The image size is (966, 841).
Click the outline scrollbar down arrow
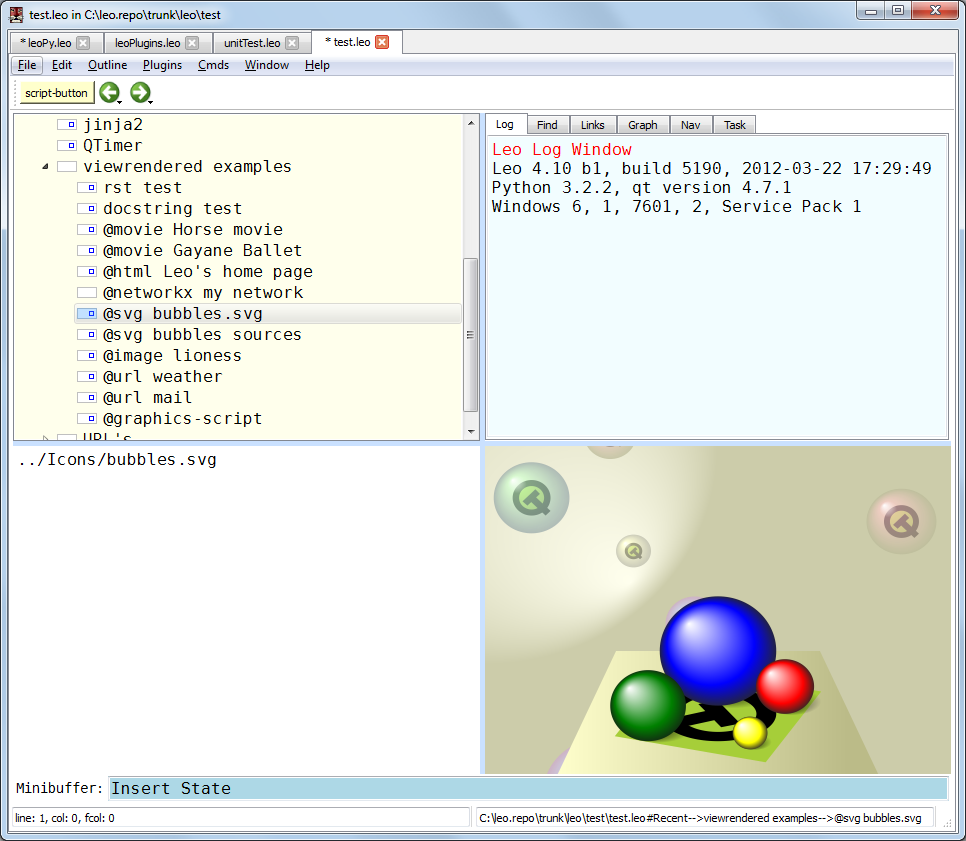tap(471, 431)
